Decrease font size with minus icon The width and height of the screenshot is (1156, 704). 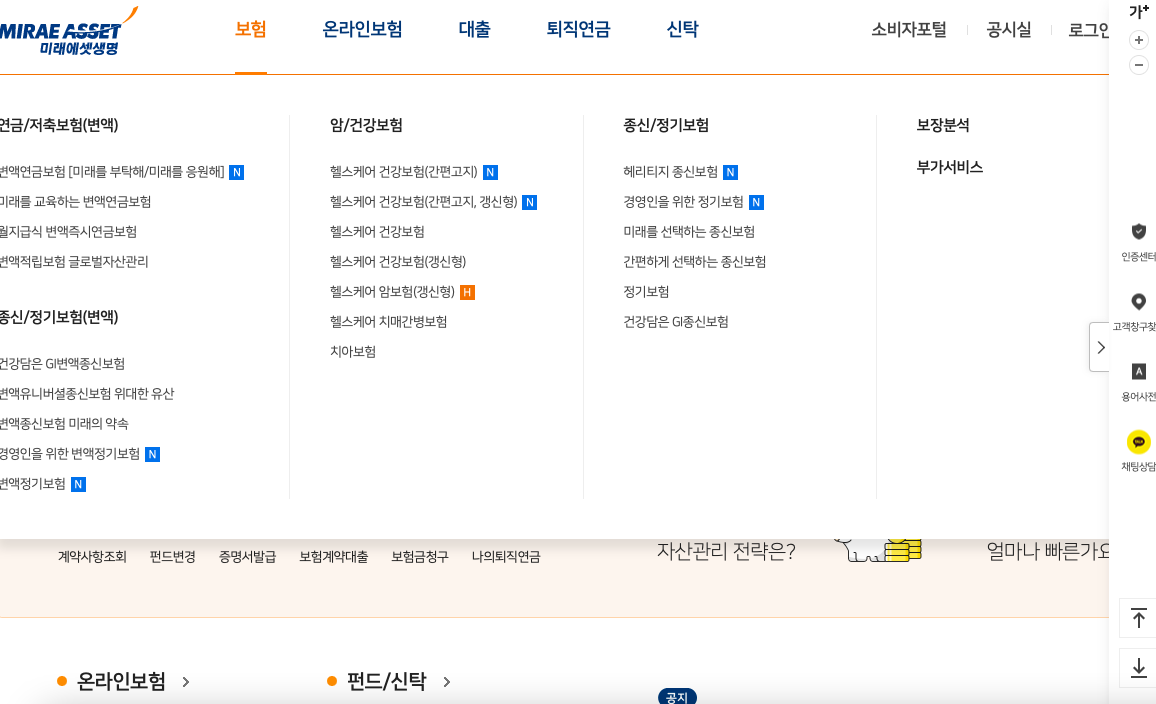point(1138,65)
